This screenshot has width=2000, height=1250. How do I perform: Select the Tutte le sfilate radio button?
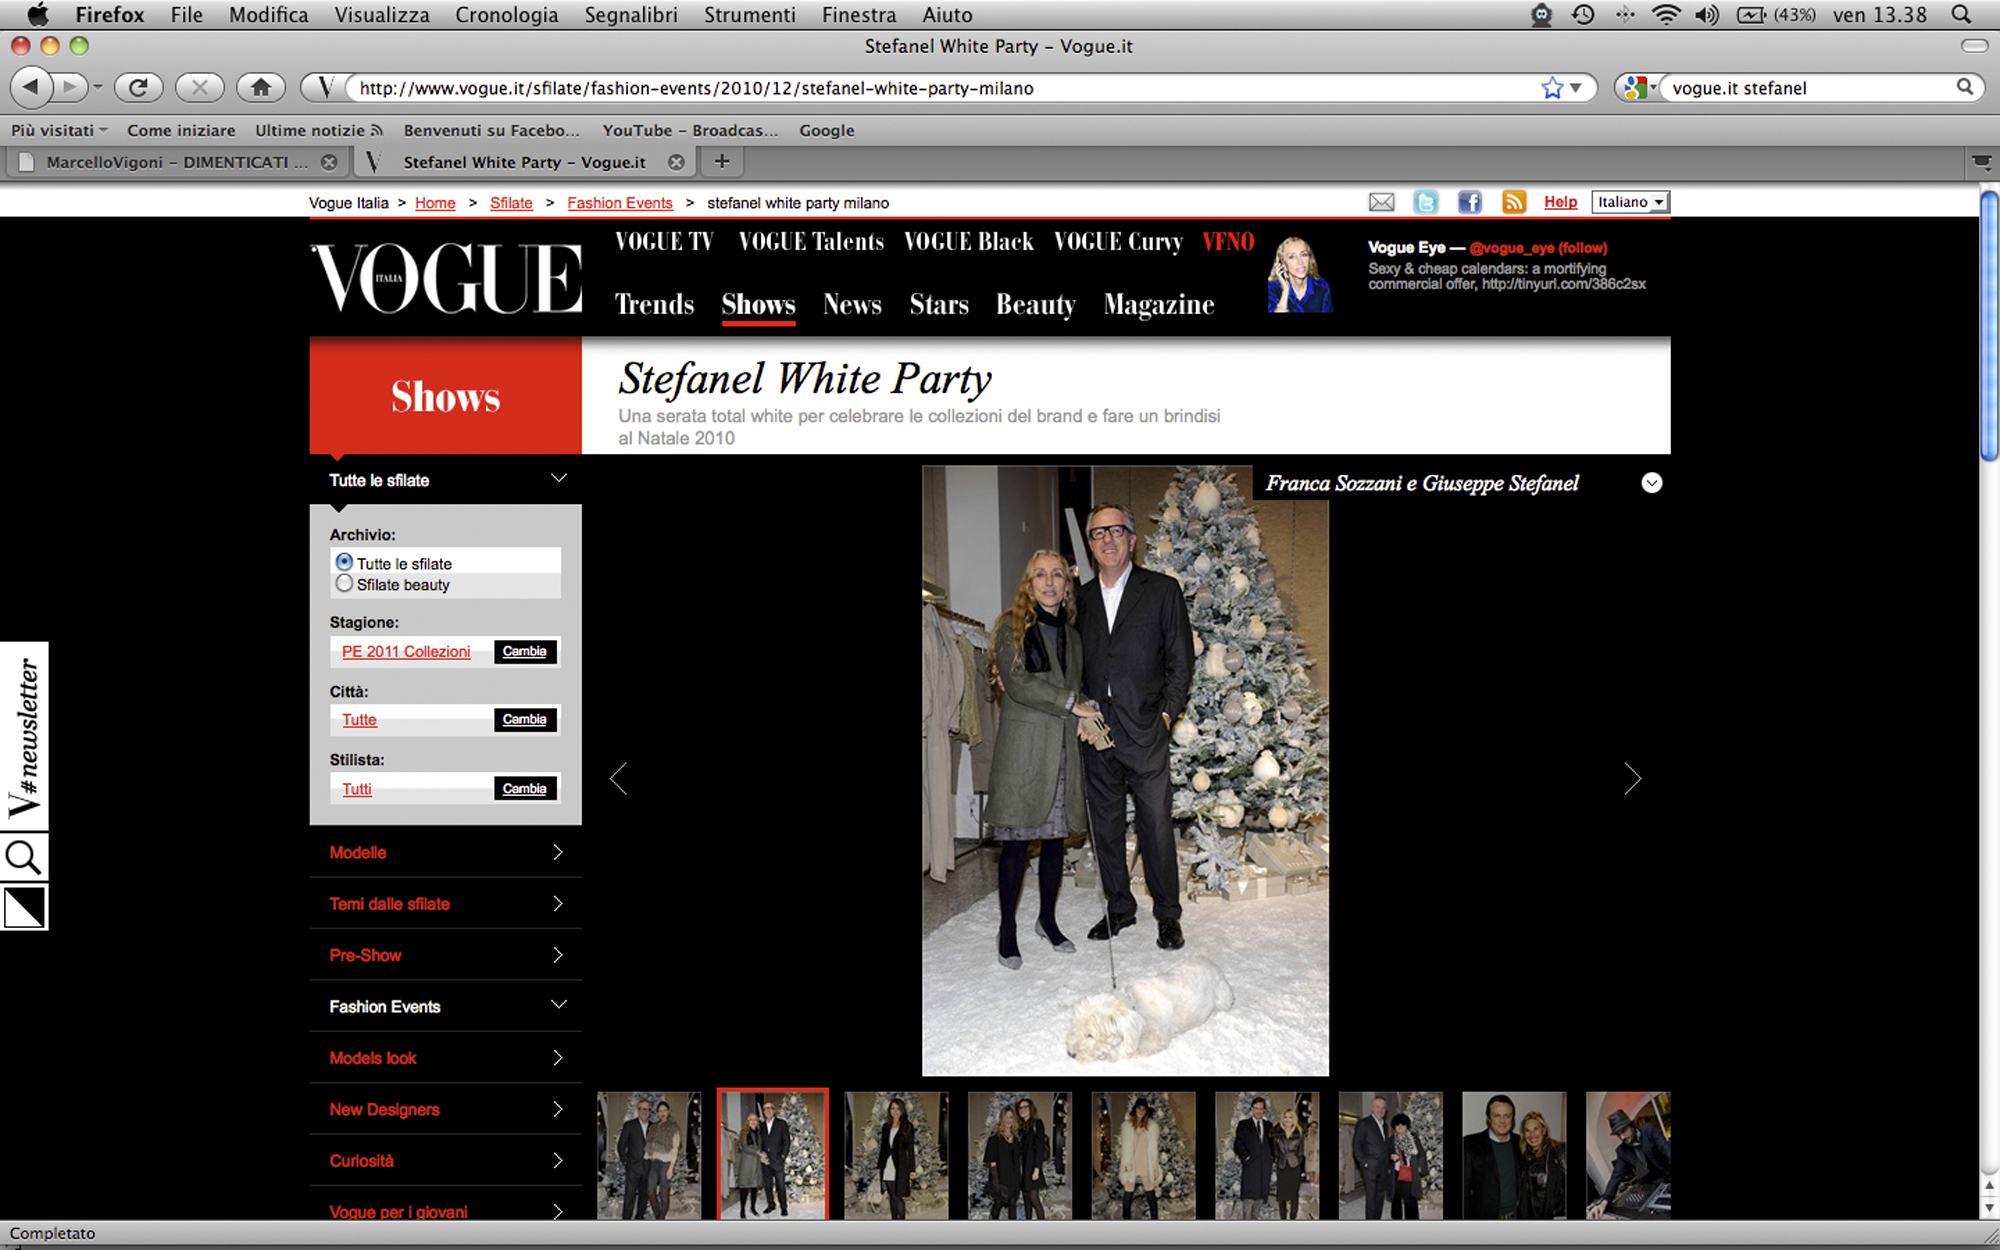coord(344,562)
